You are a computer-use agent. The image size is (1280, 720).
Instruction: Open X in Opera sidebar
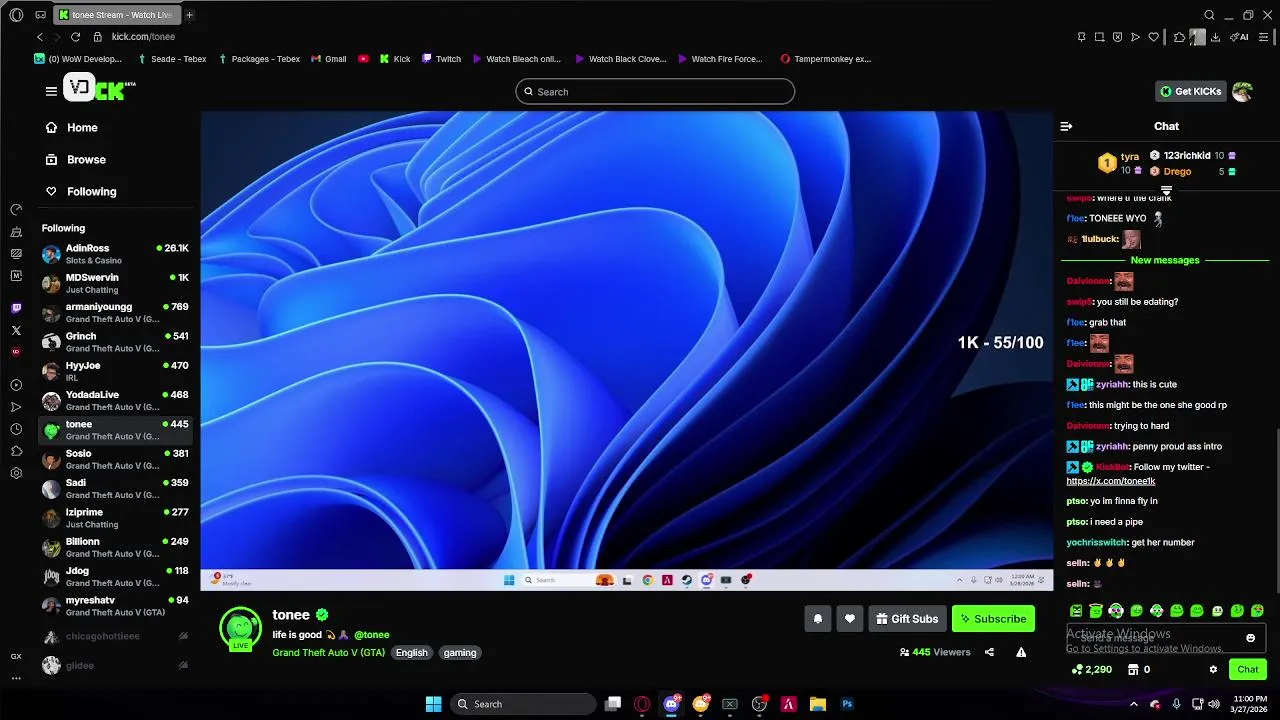tap(16, 330)
